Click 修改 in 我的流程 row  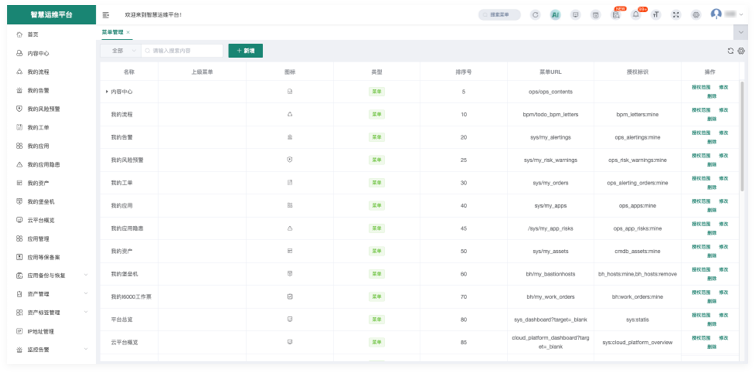tap(723, 110)
